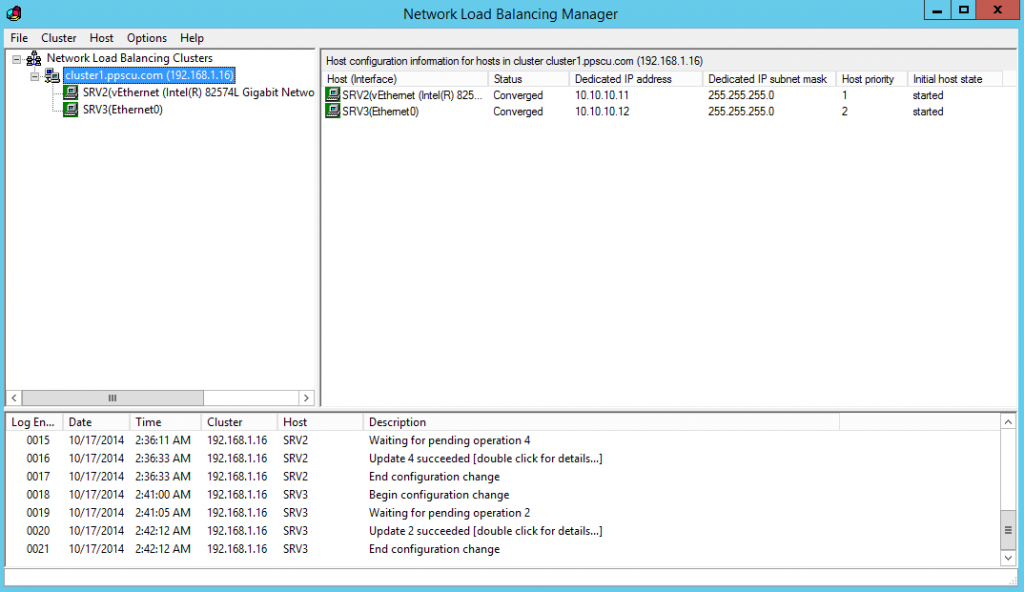The height and width of the screenshot is (592, 1024).
Task: Open the Host menu
Action: coord(101,38)
